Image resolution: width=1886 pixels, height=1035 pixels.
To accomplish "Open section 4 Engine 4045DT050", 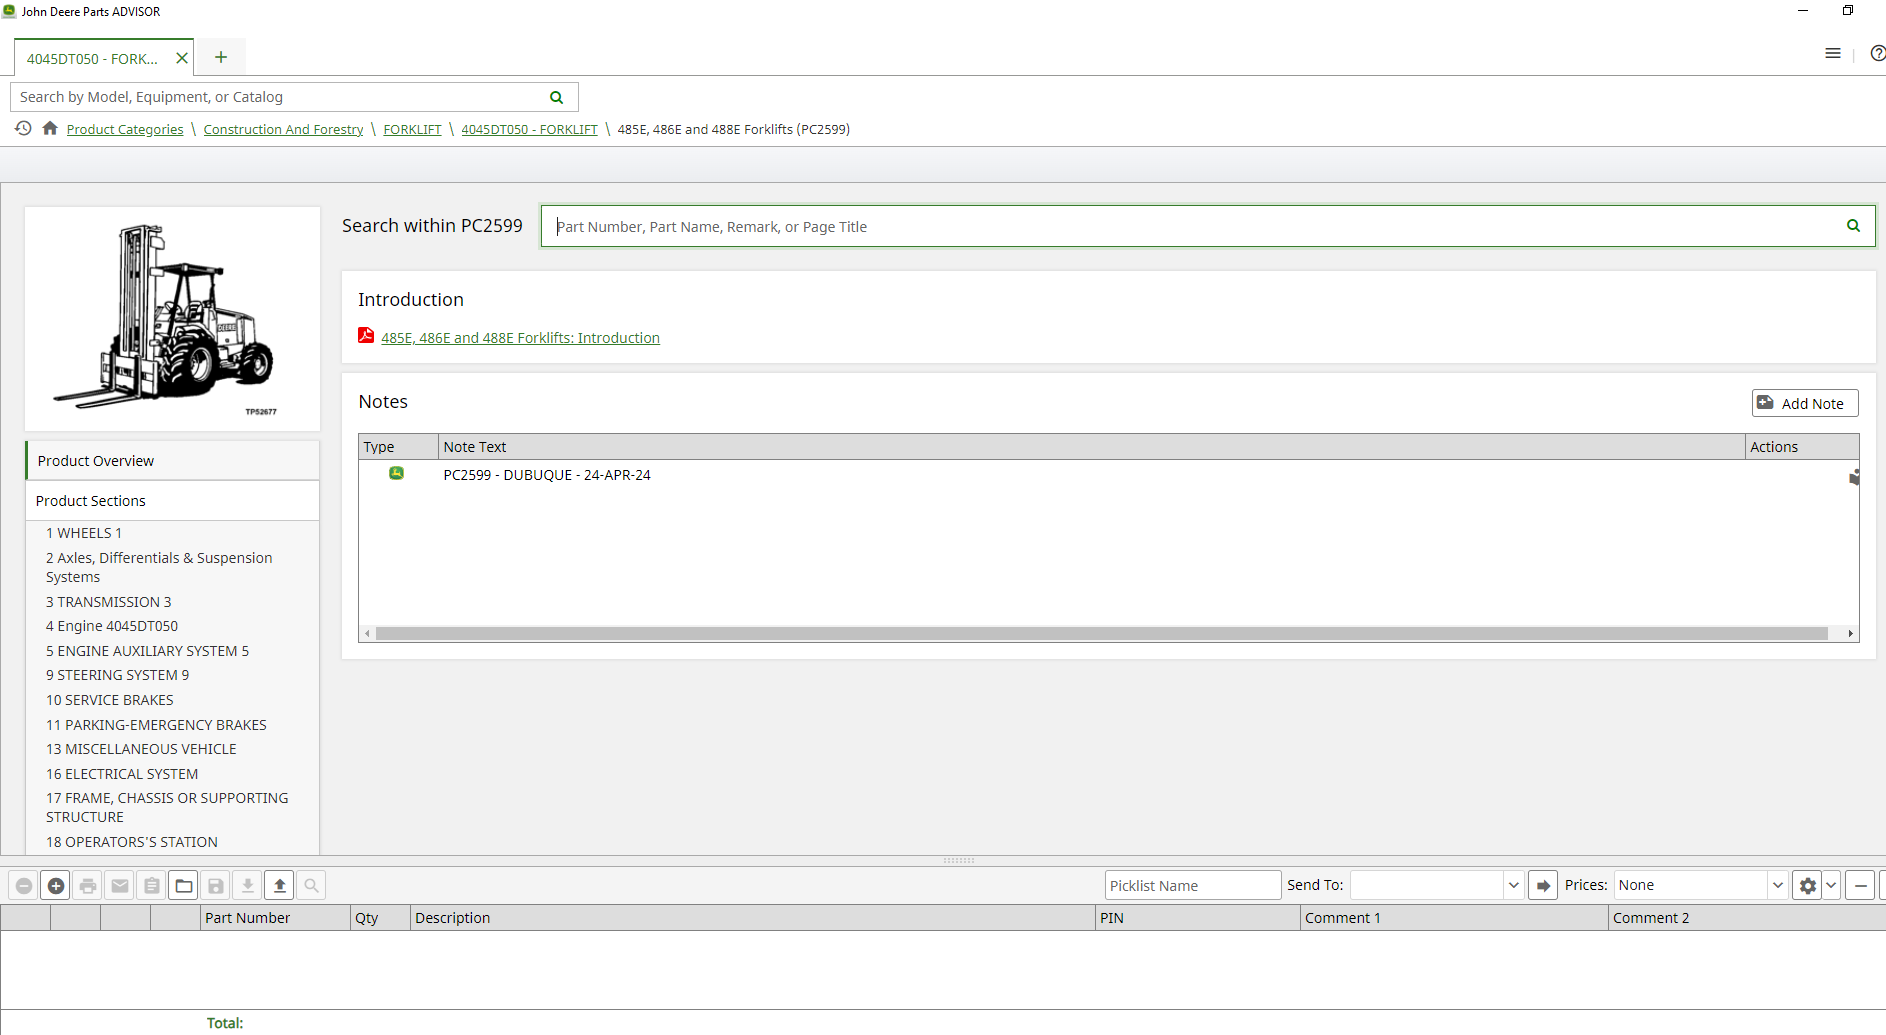I will tap(112, 626).
